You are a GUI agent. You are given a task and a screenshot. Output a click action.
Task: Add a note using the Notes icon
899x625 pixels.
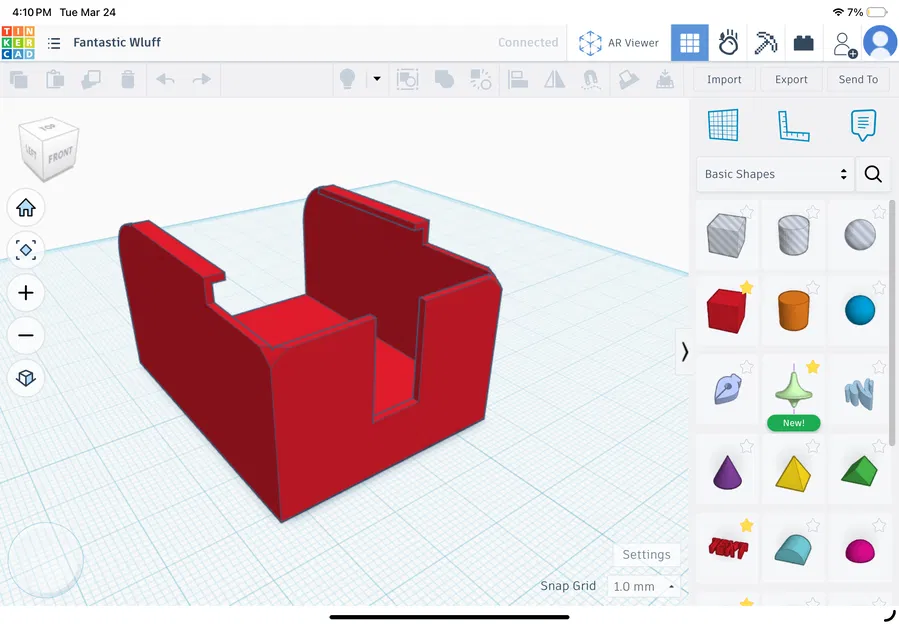863,125
